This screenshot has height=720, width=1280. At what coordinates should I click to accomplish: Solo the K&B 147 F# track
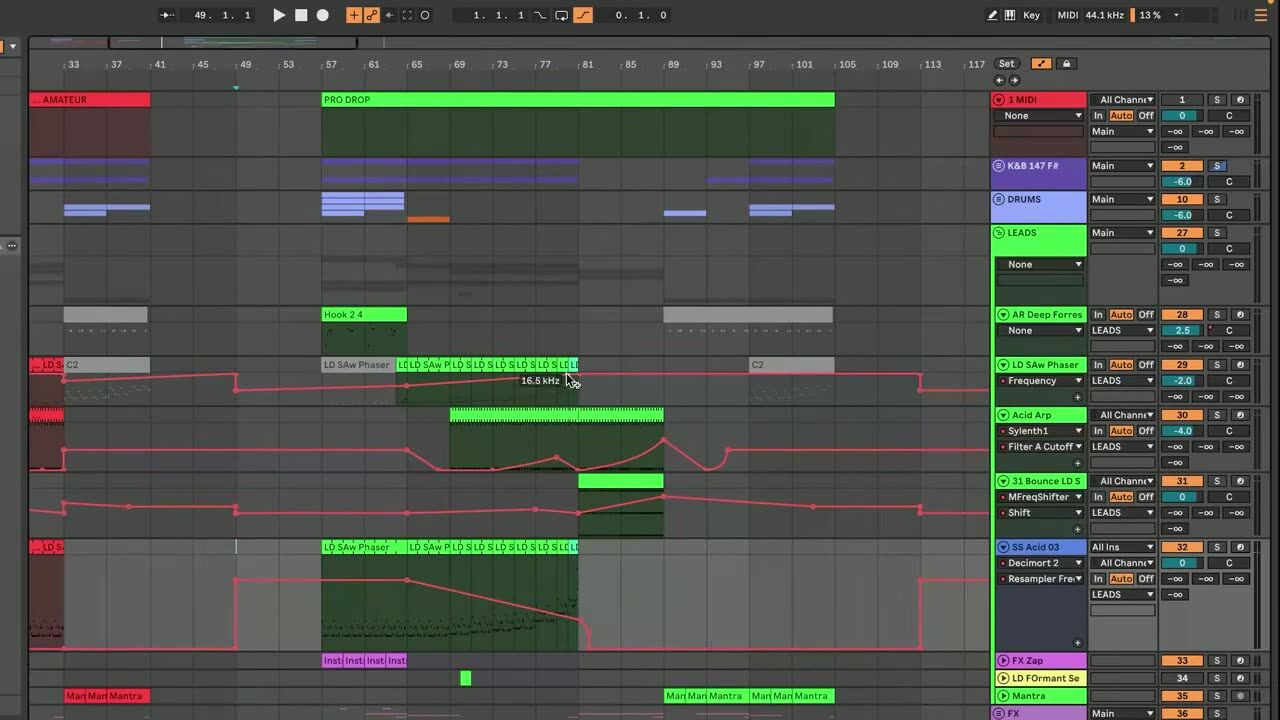1217,166
